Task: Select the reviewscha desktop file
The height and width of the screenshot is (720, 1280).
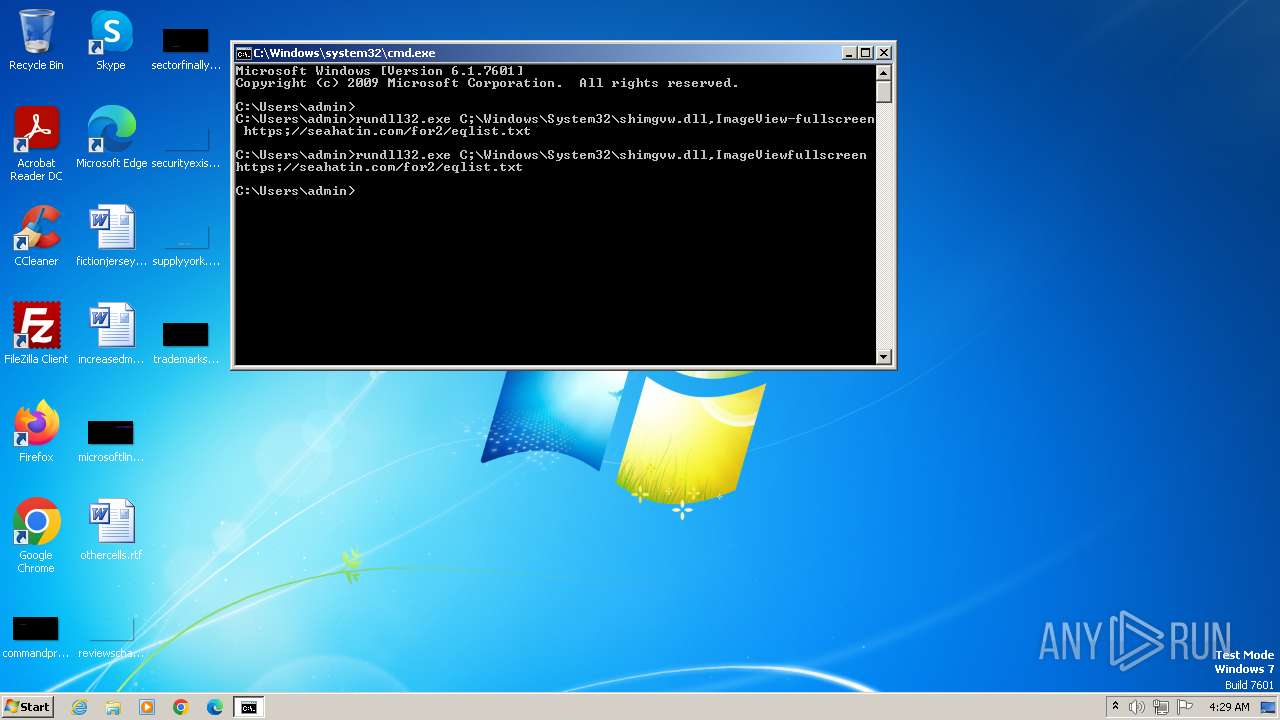Action: click(x=111, y=637)
